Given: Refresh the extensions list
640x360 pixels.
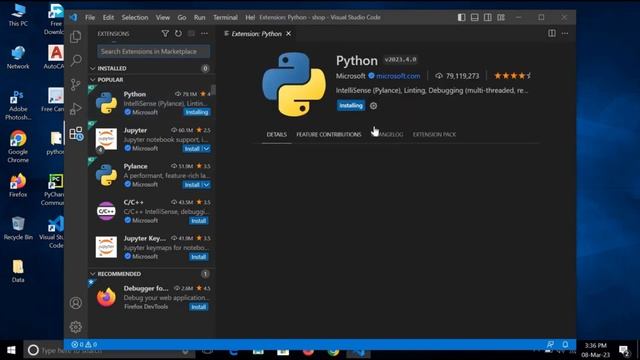Looking at the screenshot, I should coord(178,33).
